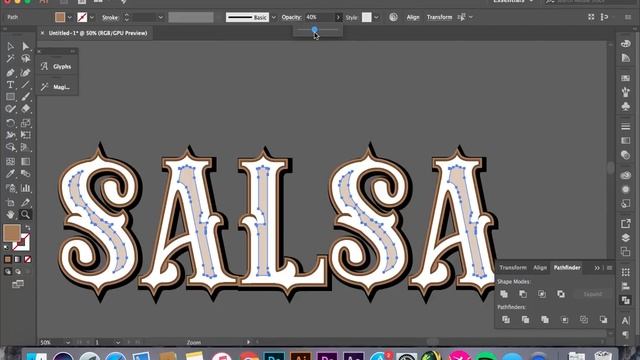Select the Hand tool
640x360 pixels.
click(10, 214)
